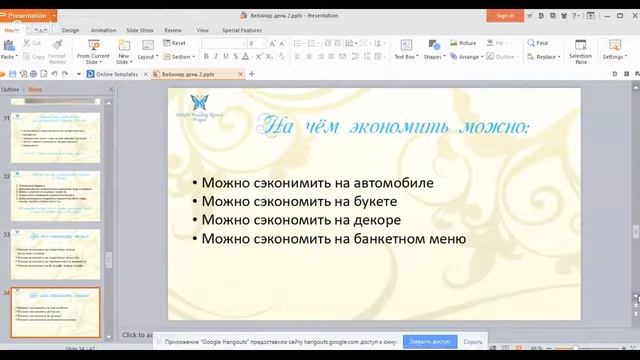
Task: Click the Cut scissors icon
Action: tap(27, 43)
